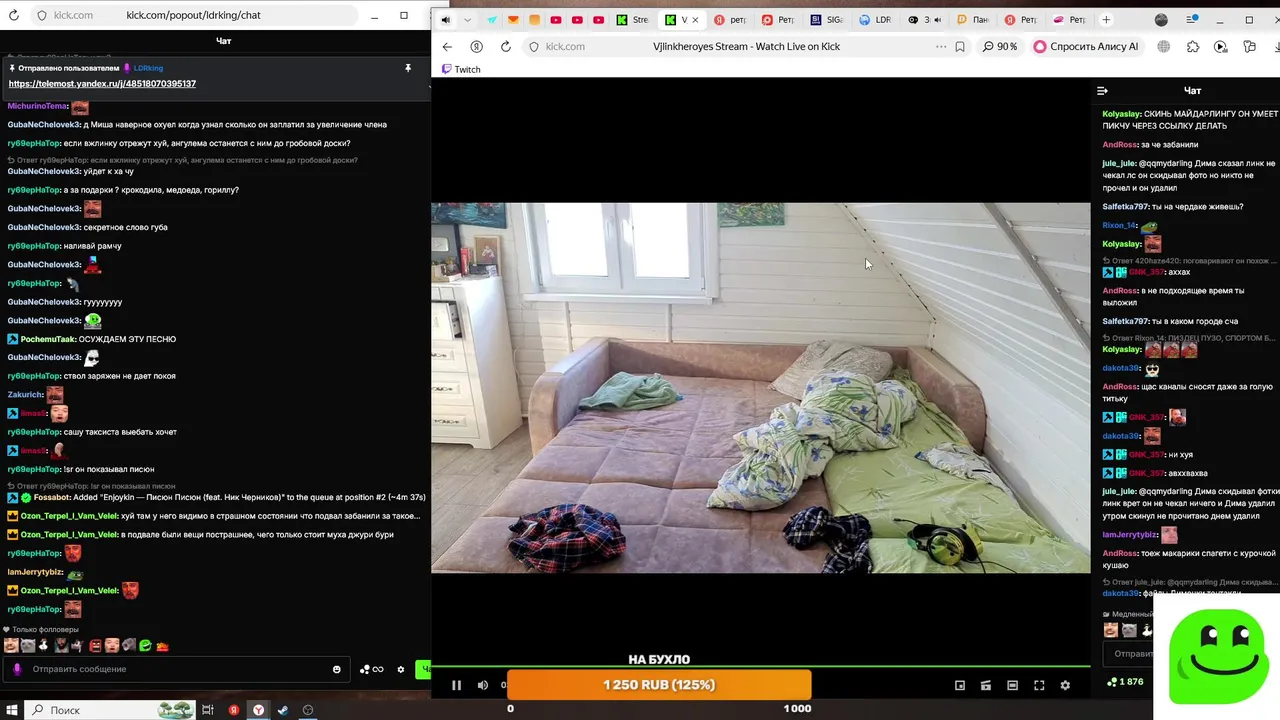Open the emoji picker in the popout chat input
Image resolution: width=1280 pixels, height=720 pixels.
click(336, 669)
